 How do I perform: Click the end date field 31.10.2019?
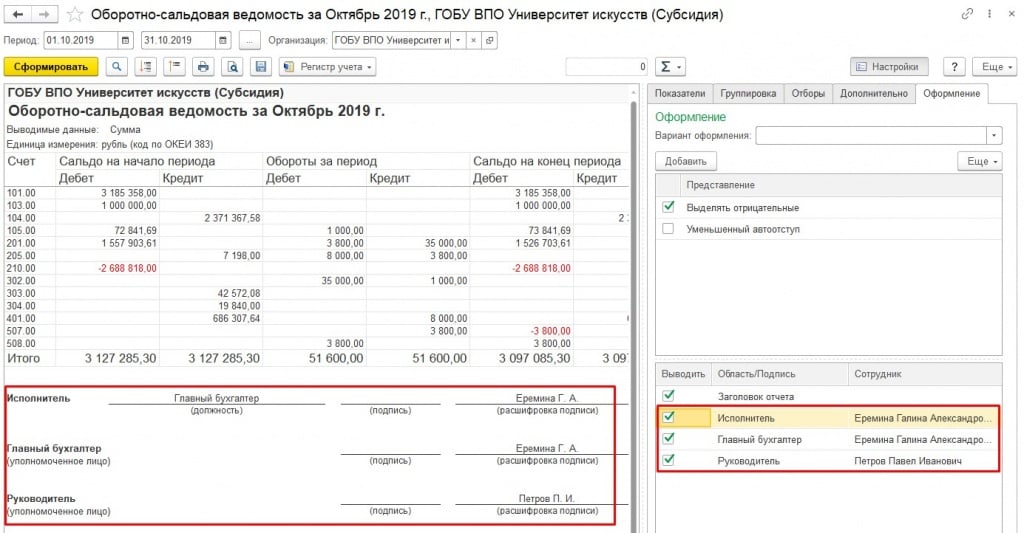177,40
